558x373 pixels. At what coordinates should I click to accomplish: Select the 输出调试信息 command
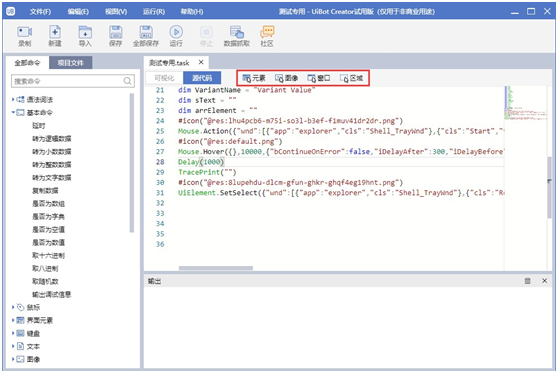tap(52, 294)
